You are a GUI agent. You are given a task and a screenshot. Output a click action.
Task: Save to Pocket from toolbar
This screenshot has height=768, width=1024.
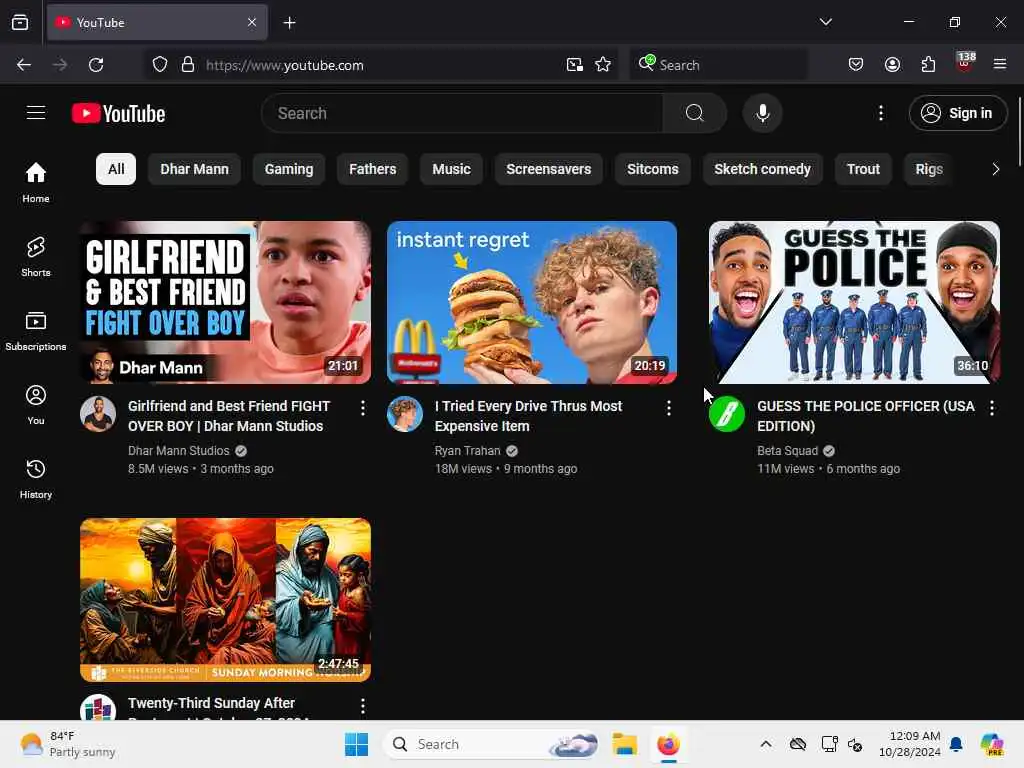pos(856,64)
